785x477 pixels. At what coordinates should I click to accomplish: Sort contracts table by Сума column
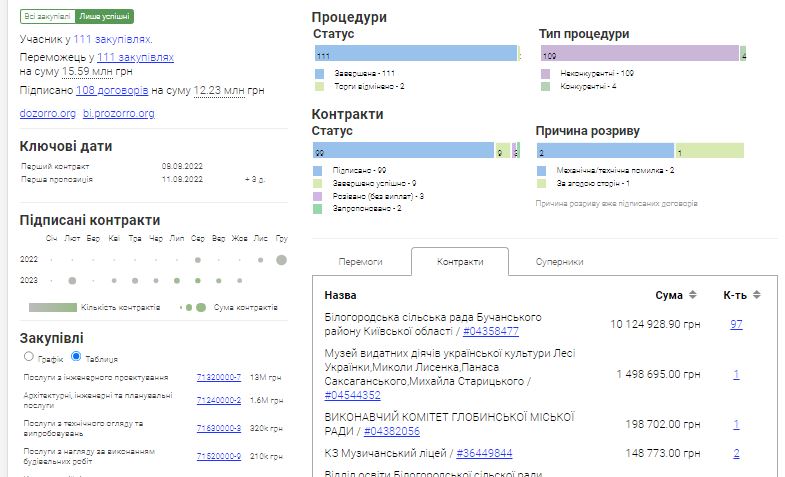click(691, 295)
